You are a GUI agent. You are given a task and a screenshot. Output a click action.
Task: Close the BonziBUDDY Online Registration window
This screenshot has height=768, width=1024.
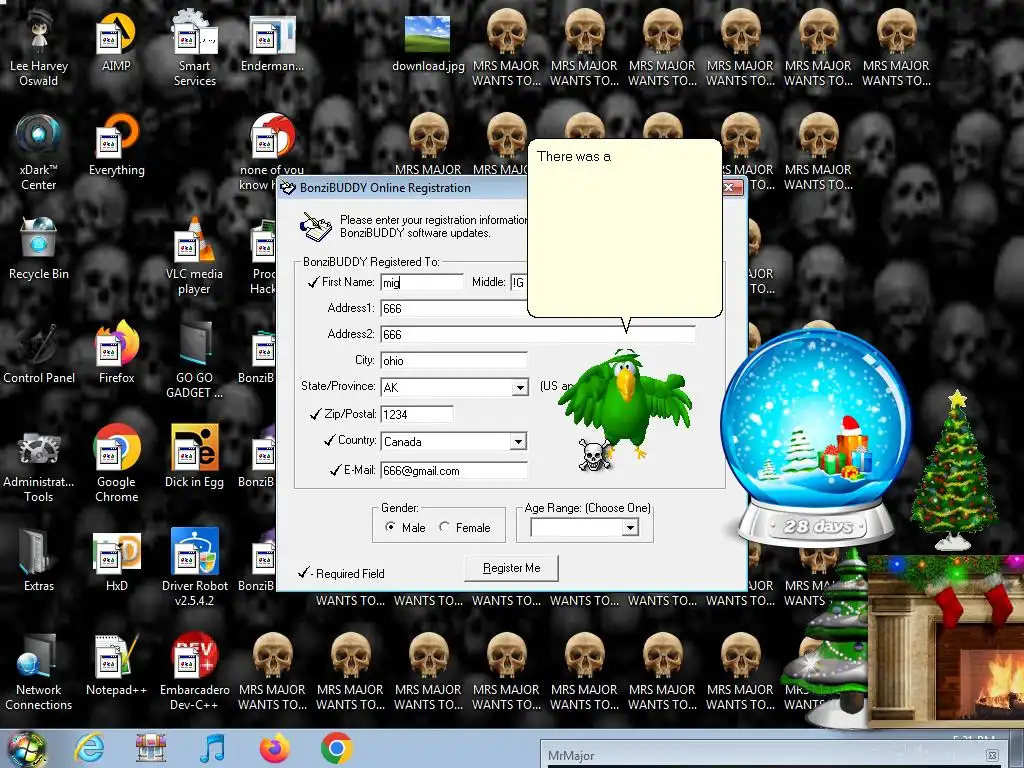pos(733,188)
